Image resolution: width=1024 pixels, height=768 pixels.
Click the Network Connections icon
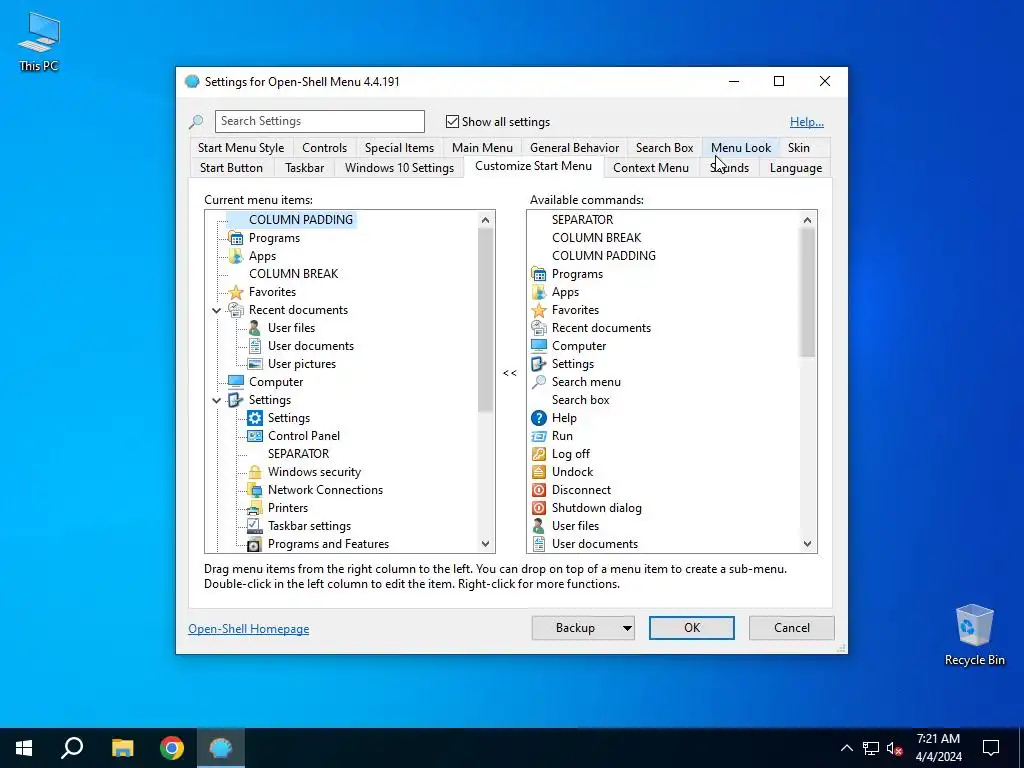coord(255,490)
